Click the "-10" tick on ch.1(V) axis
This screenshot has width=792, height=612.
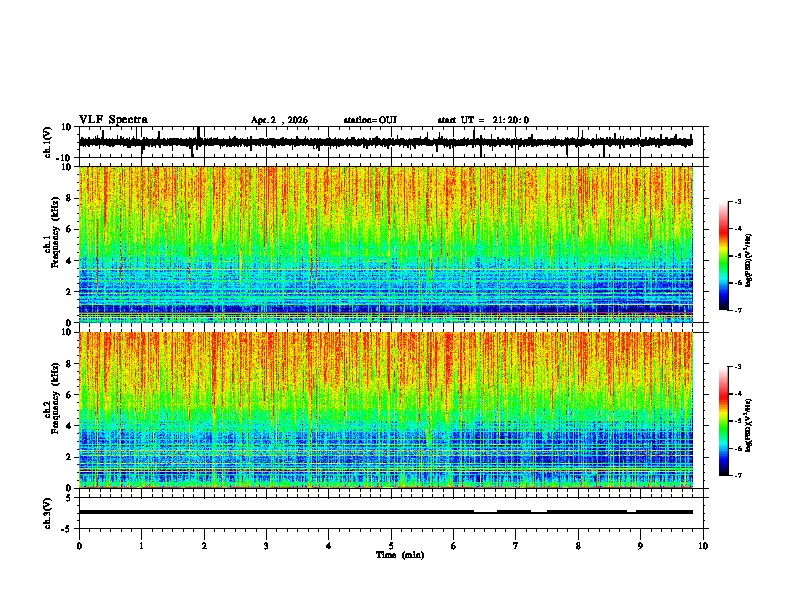click(x=65, y=158)
